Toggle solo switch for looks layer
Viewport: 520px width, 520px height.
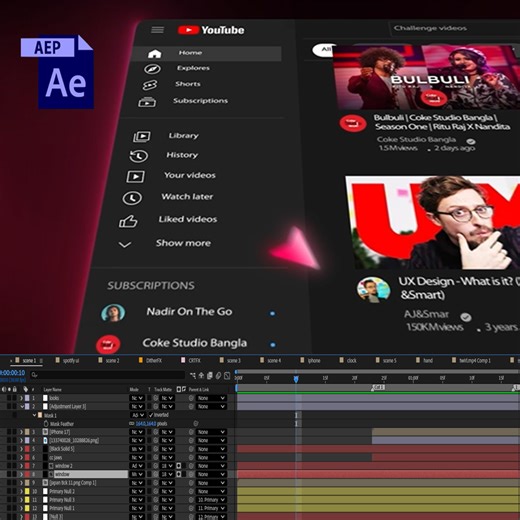click(9, 398)
